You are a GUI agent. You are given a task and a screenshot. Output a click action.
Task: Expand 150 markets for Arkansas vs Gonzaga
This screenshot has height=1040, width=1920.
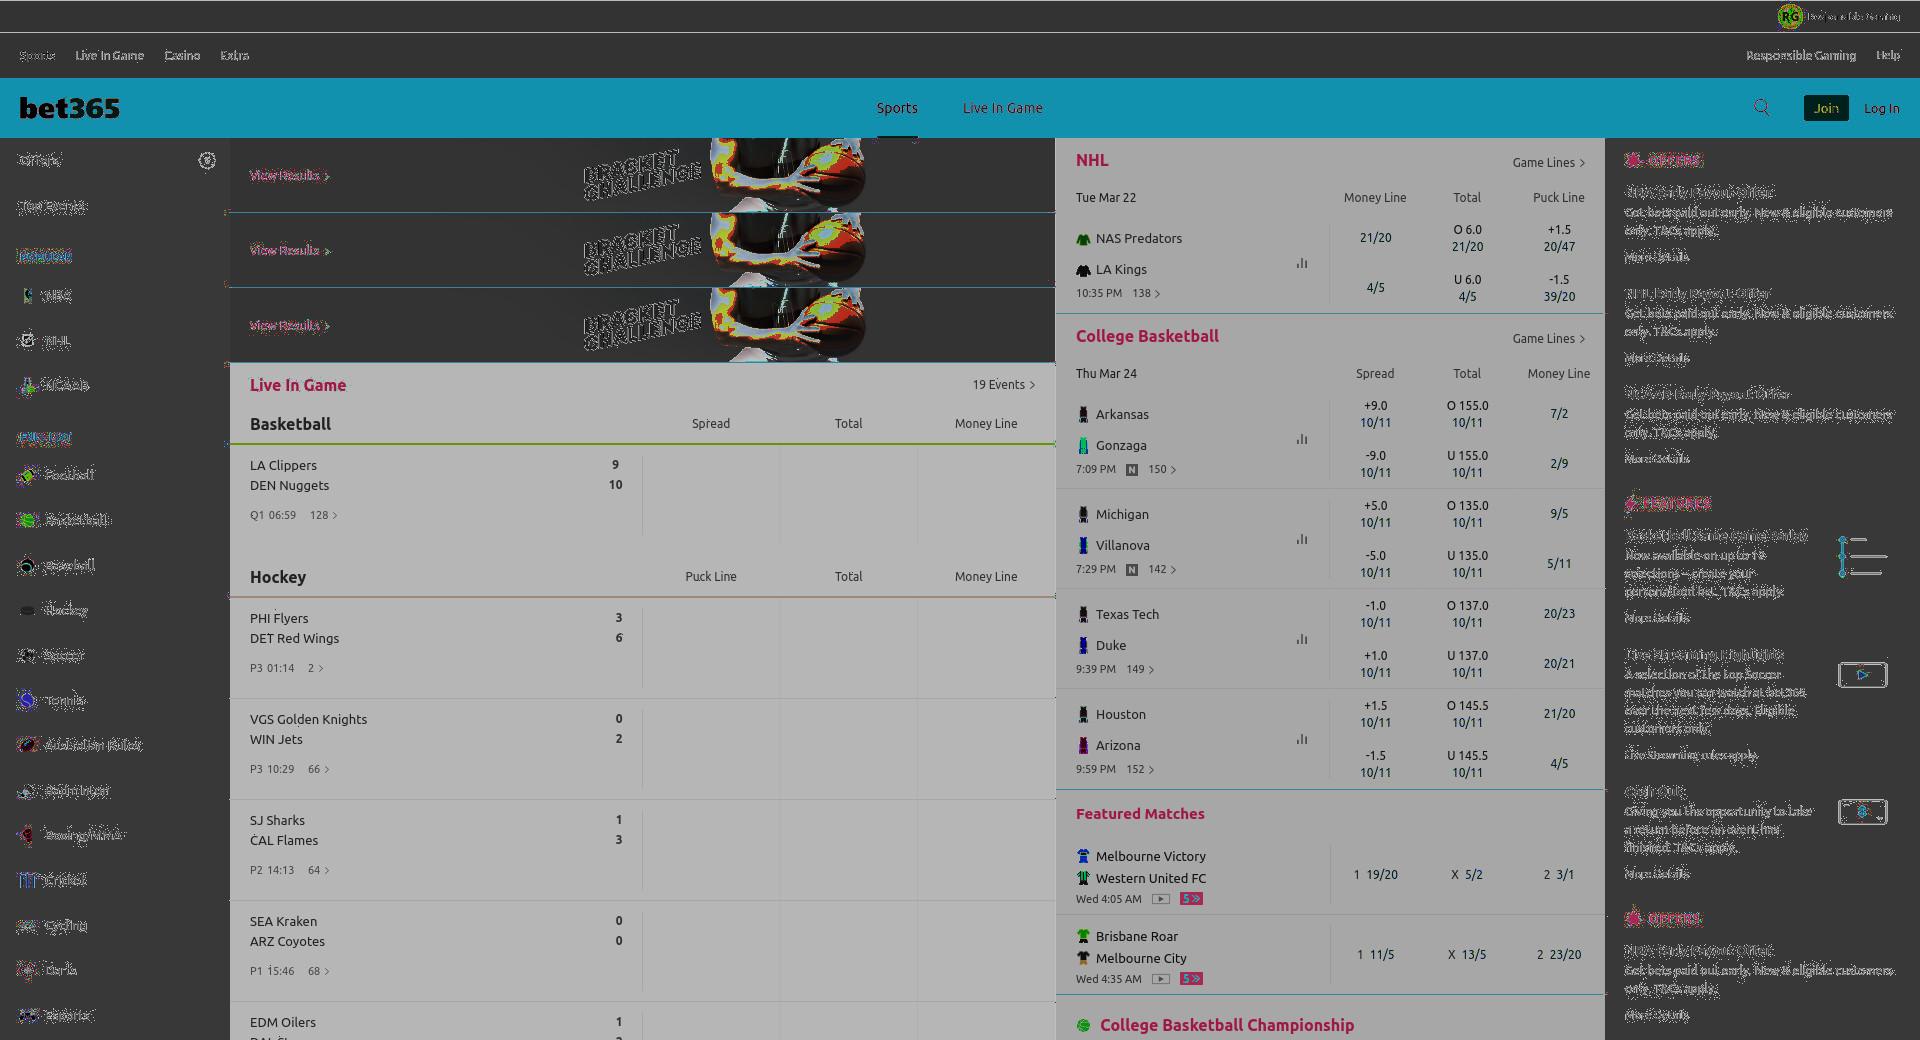tap(1162, 469)
